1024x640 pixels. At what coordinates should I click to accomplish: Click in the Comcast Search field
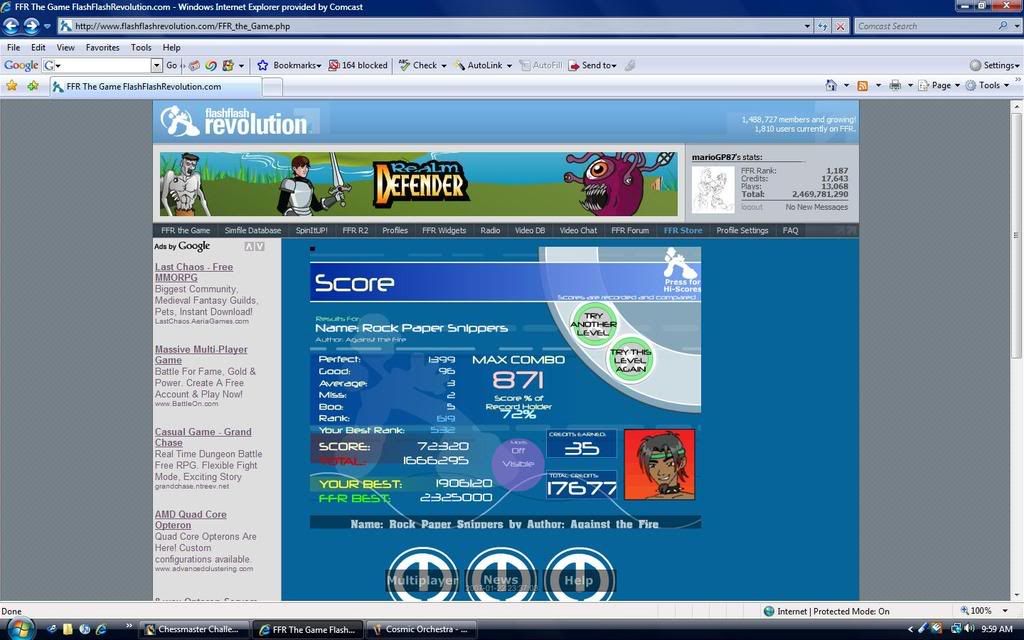click(924, 26)
